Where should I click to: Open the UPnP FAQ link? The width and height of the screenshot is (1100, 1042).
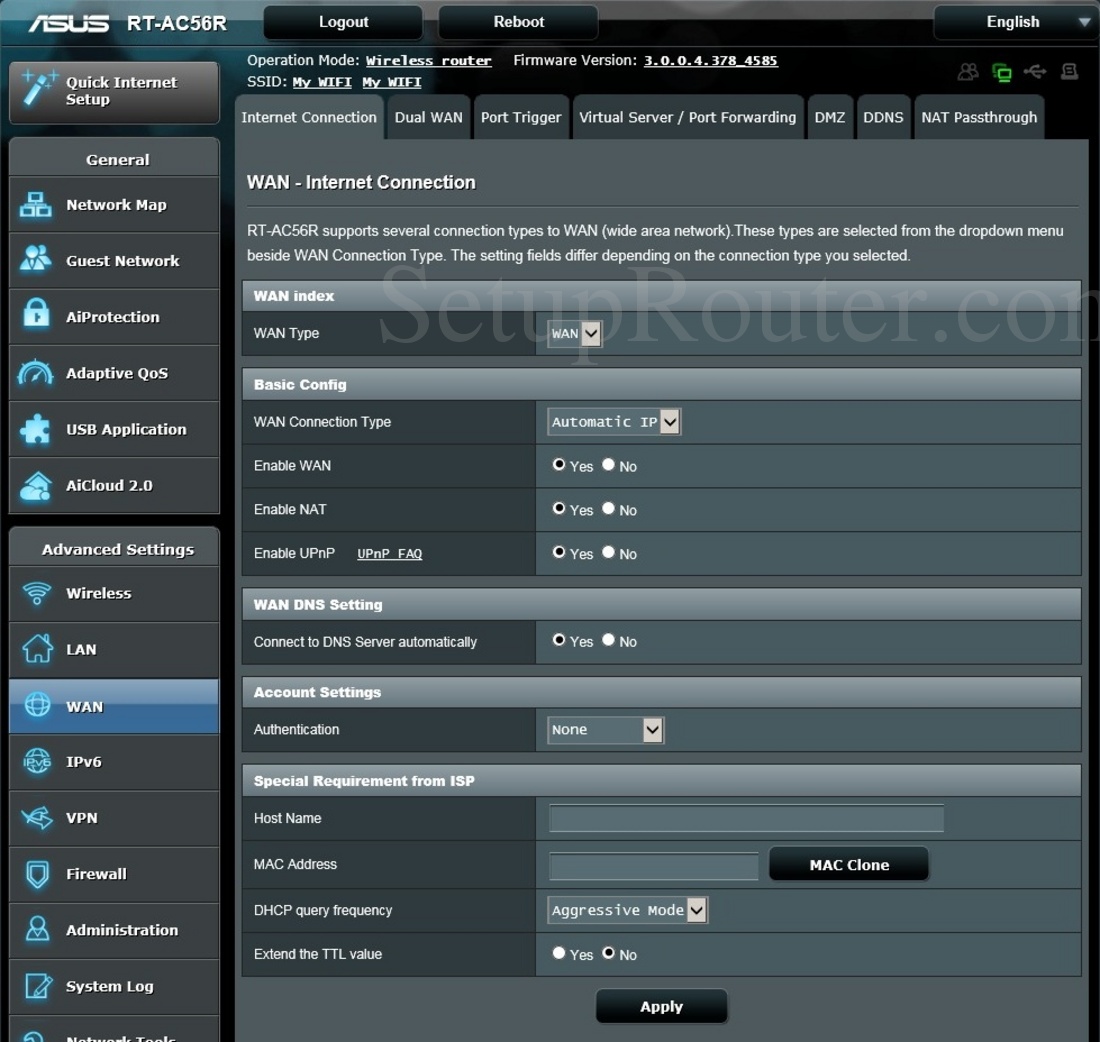[x=389, y=554]
